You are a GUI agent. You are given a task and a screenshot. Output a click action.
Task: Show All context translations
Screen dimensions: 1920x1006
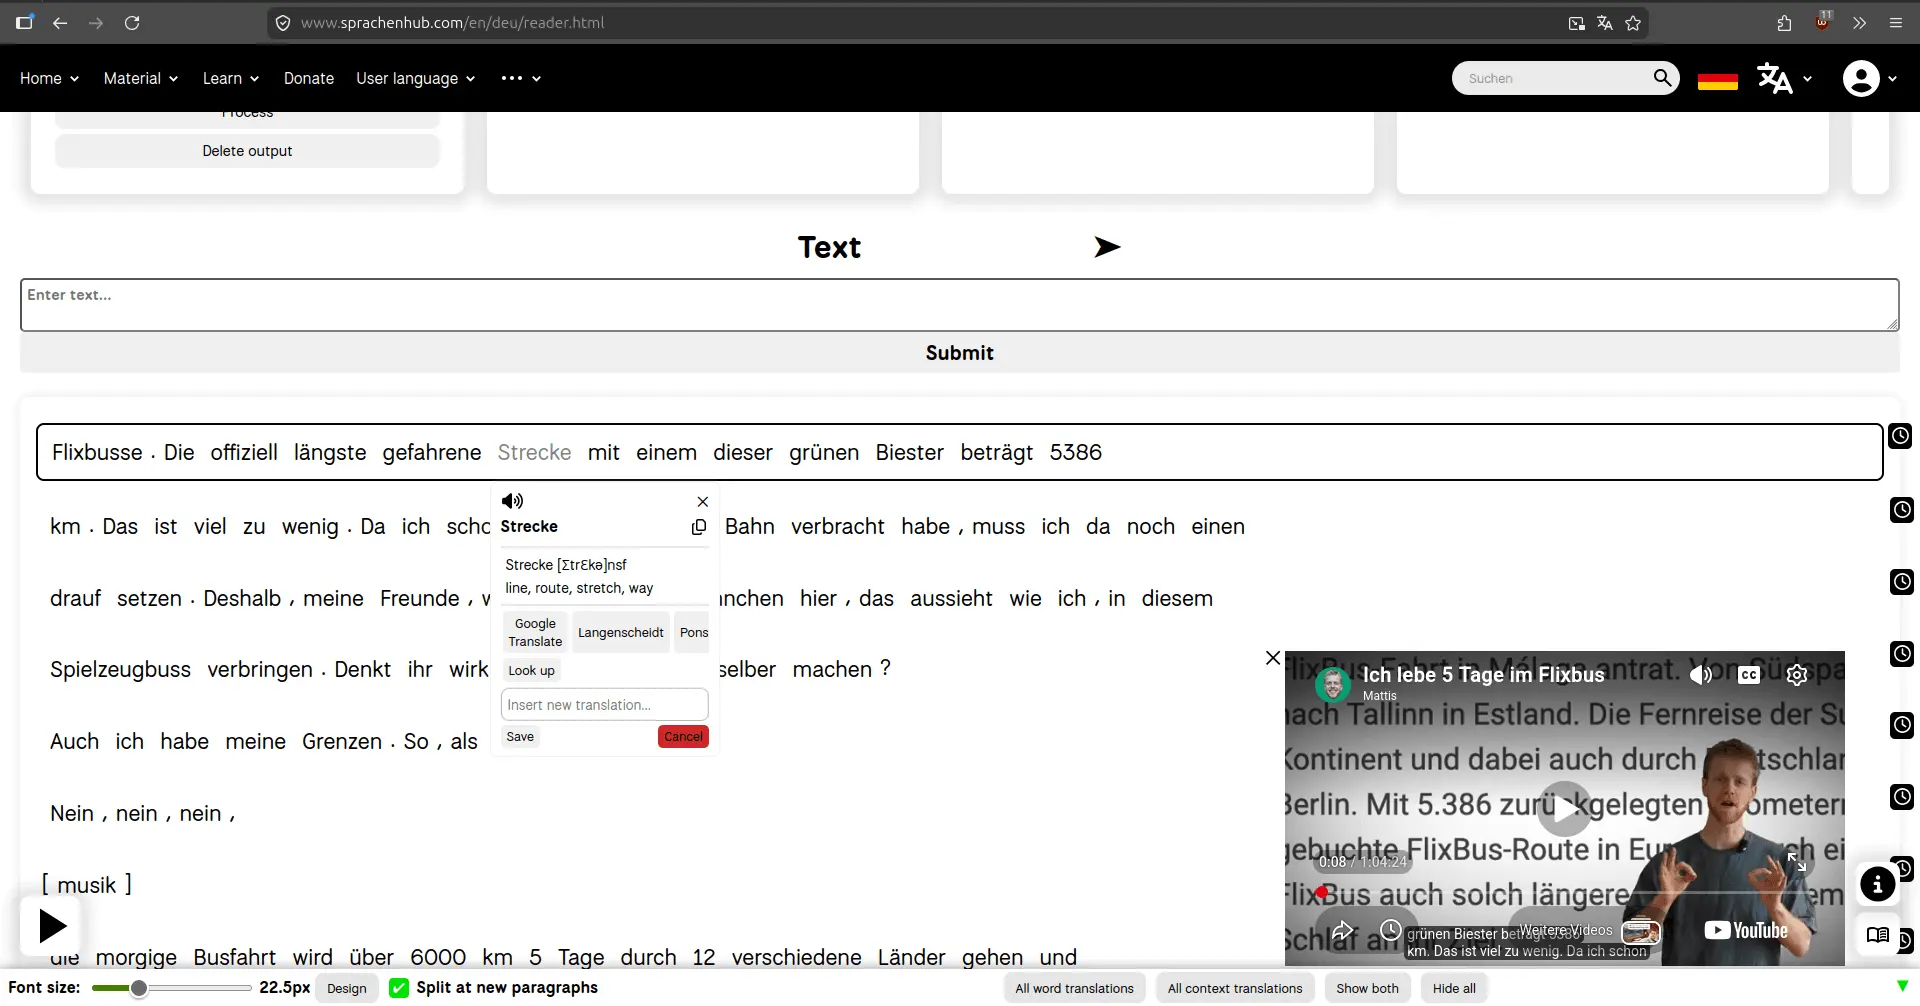click(1234, 988)
